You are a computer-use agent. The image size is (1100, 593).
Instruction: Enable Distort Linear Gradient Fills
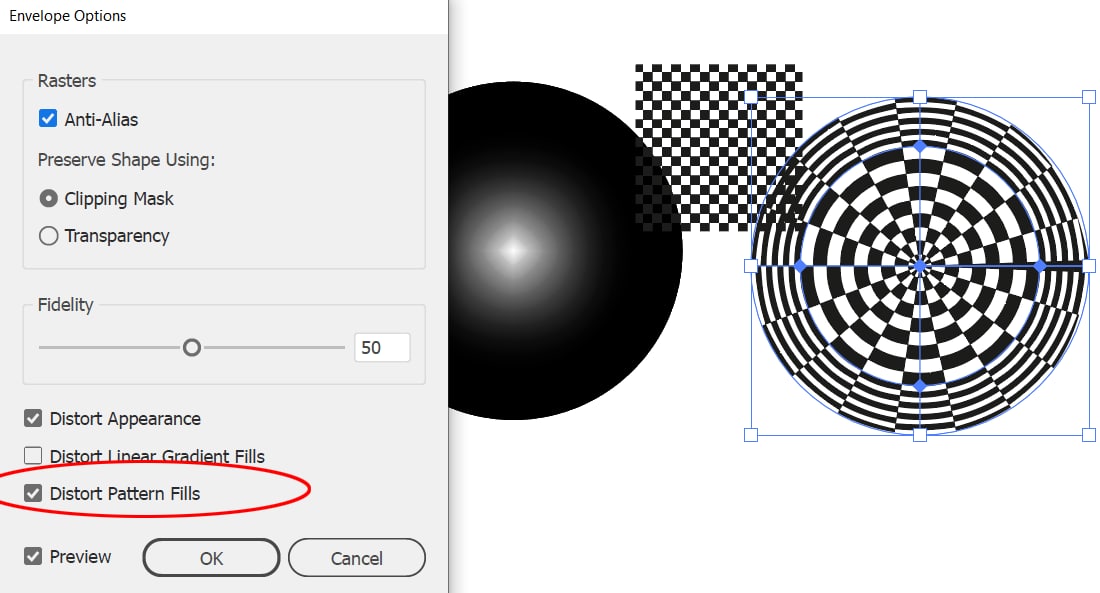click(x=33, y=455)
